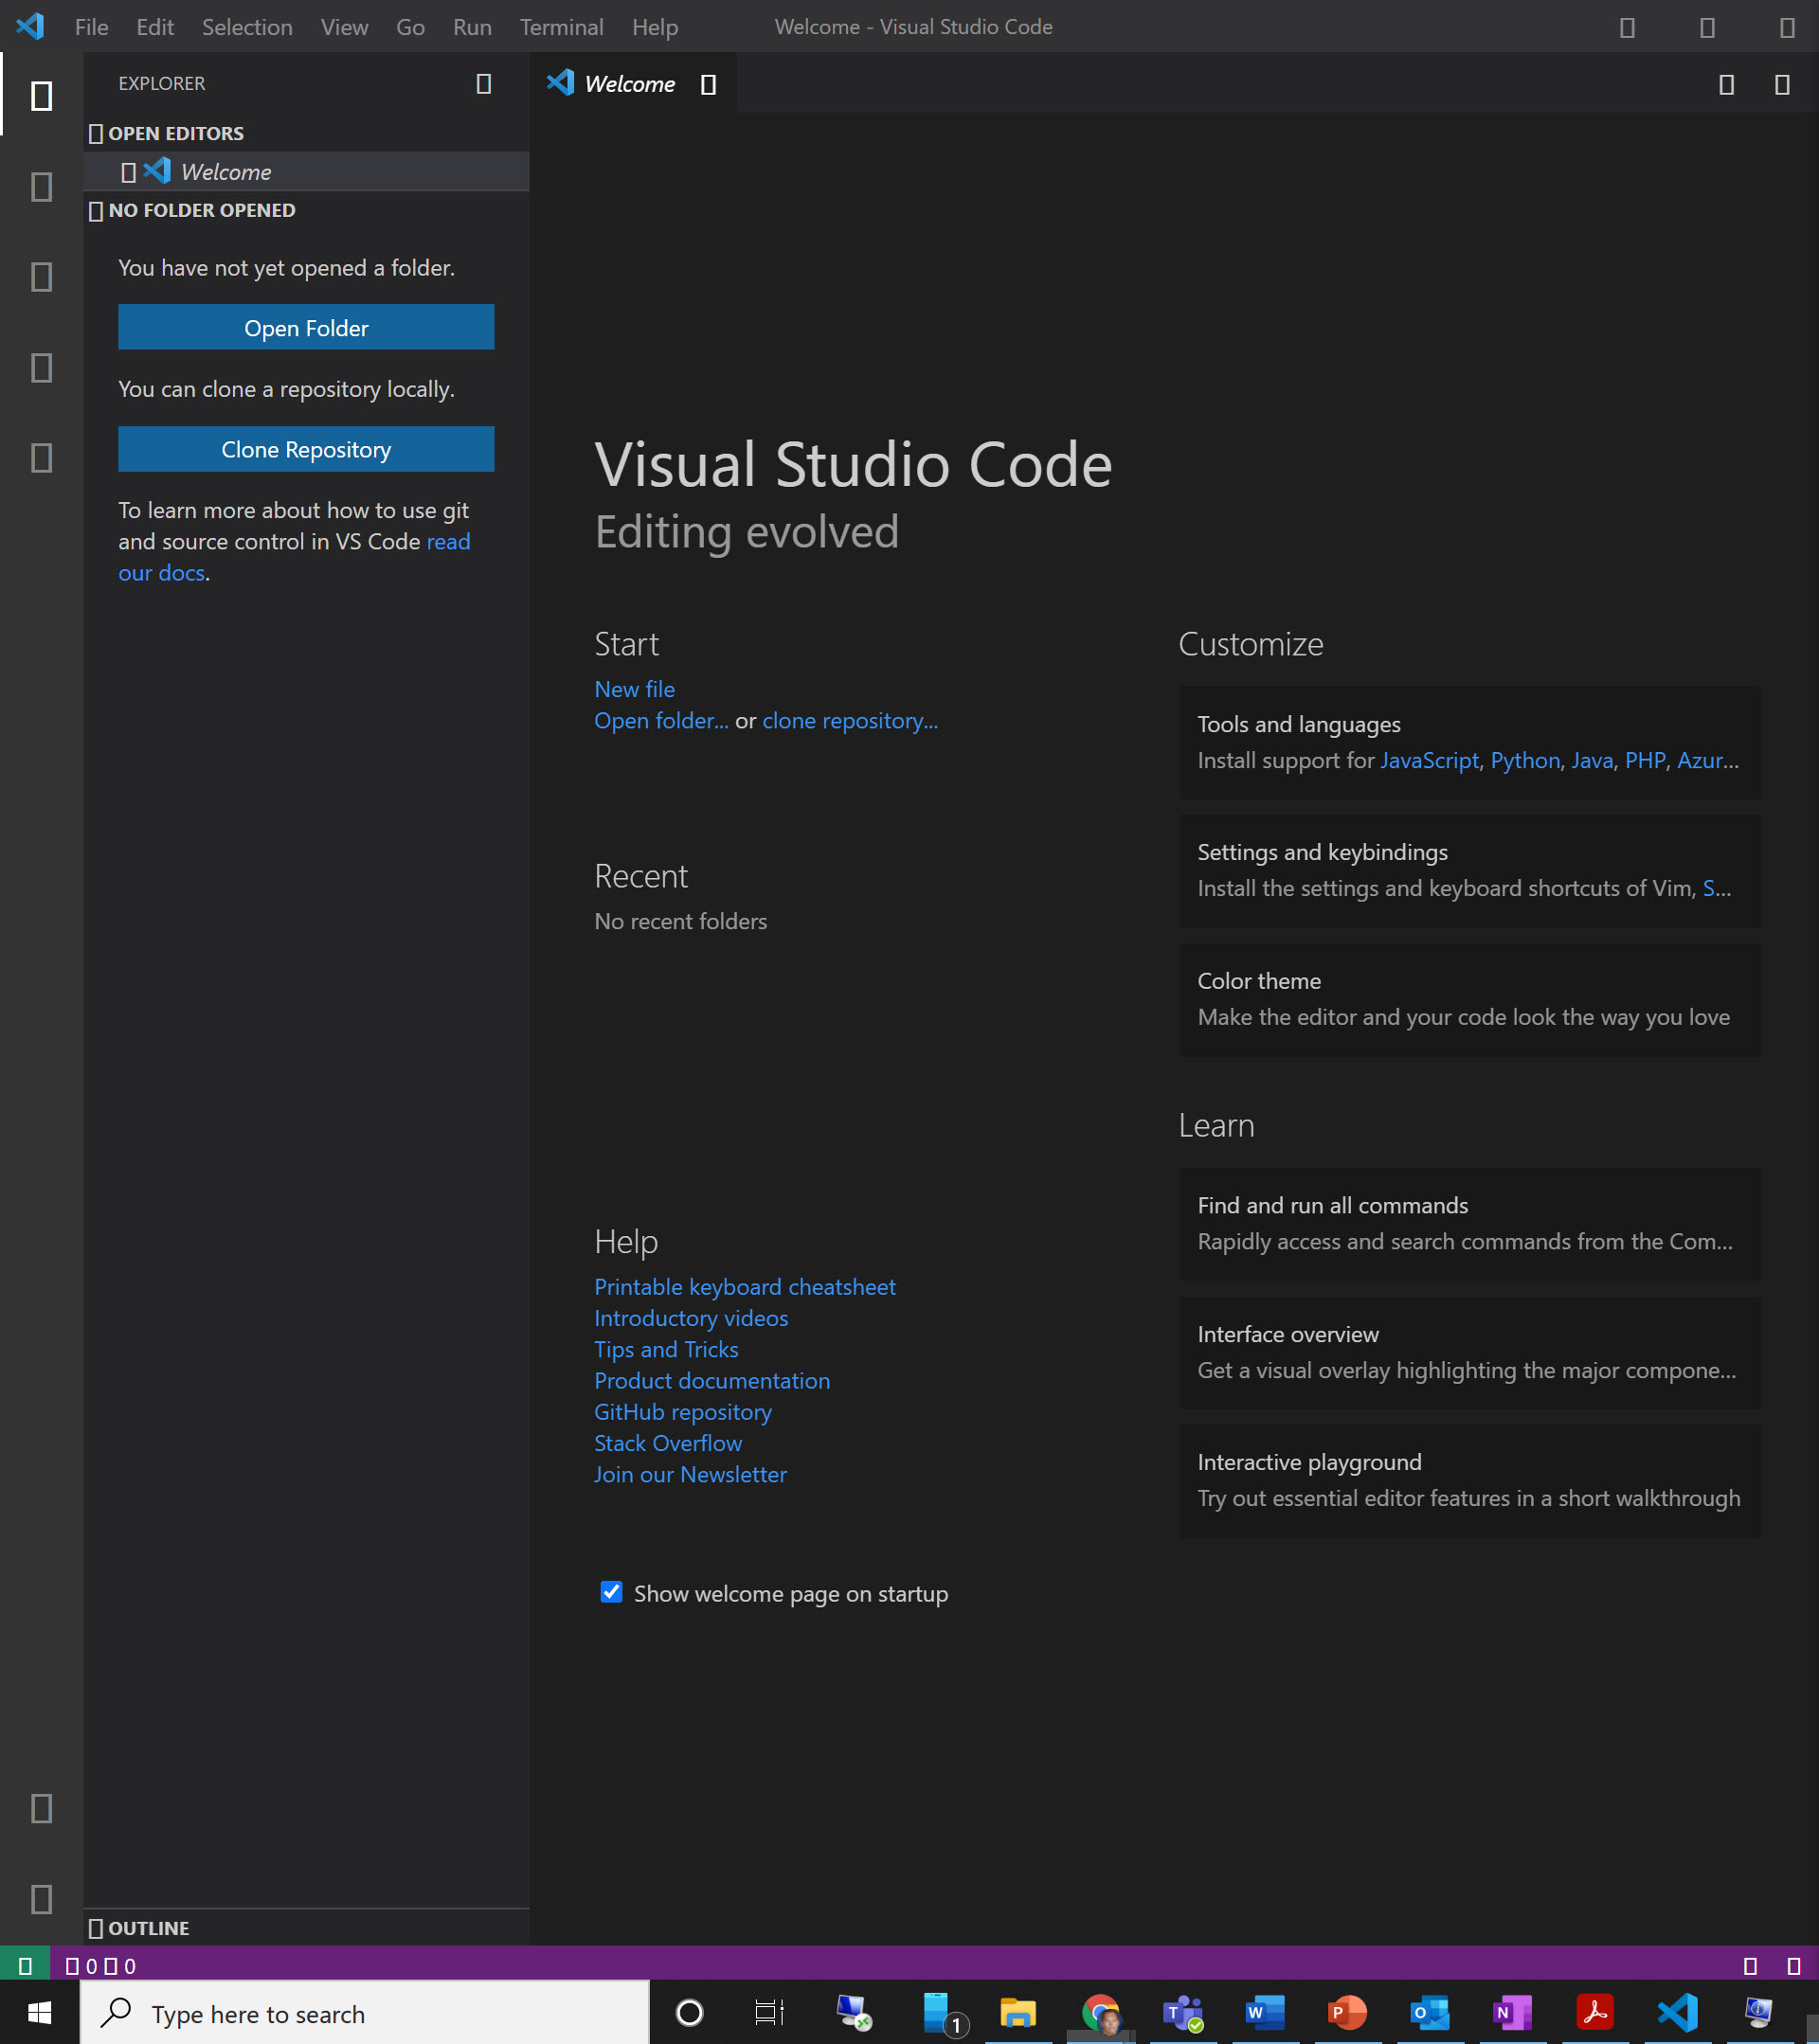The height and width of the screenshot is (2044, 1819).
Task: Open the Tips and Tricks link
Action: 666,1349
